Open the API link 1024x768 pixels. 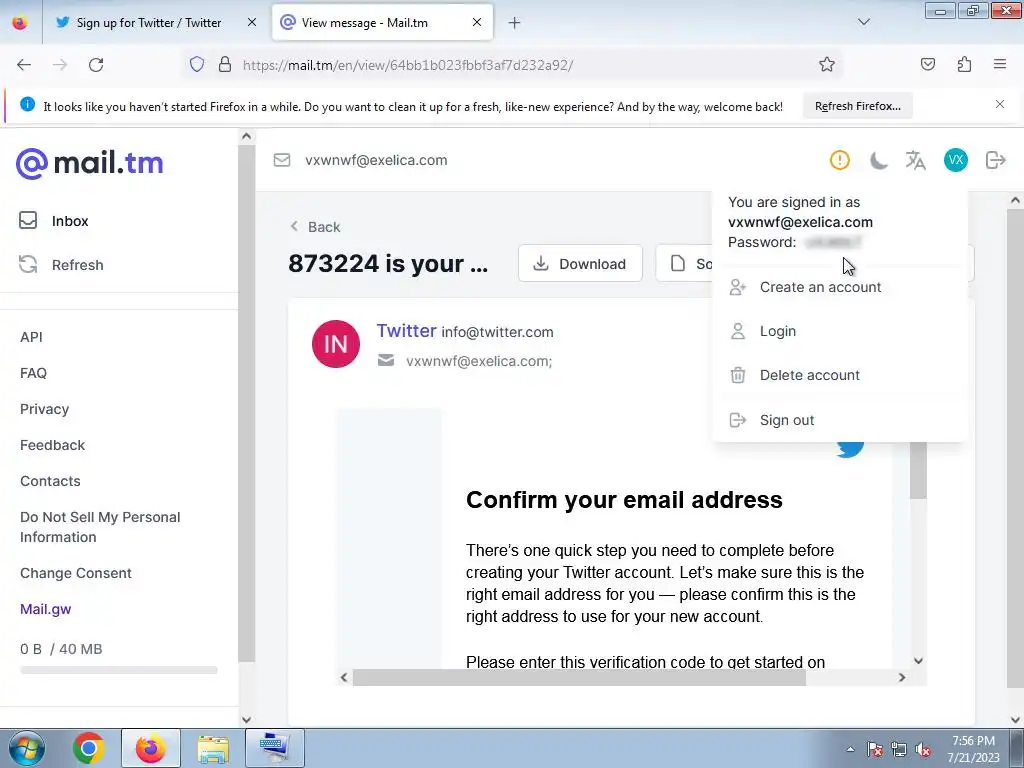31,337
